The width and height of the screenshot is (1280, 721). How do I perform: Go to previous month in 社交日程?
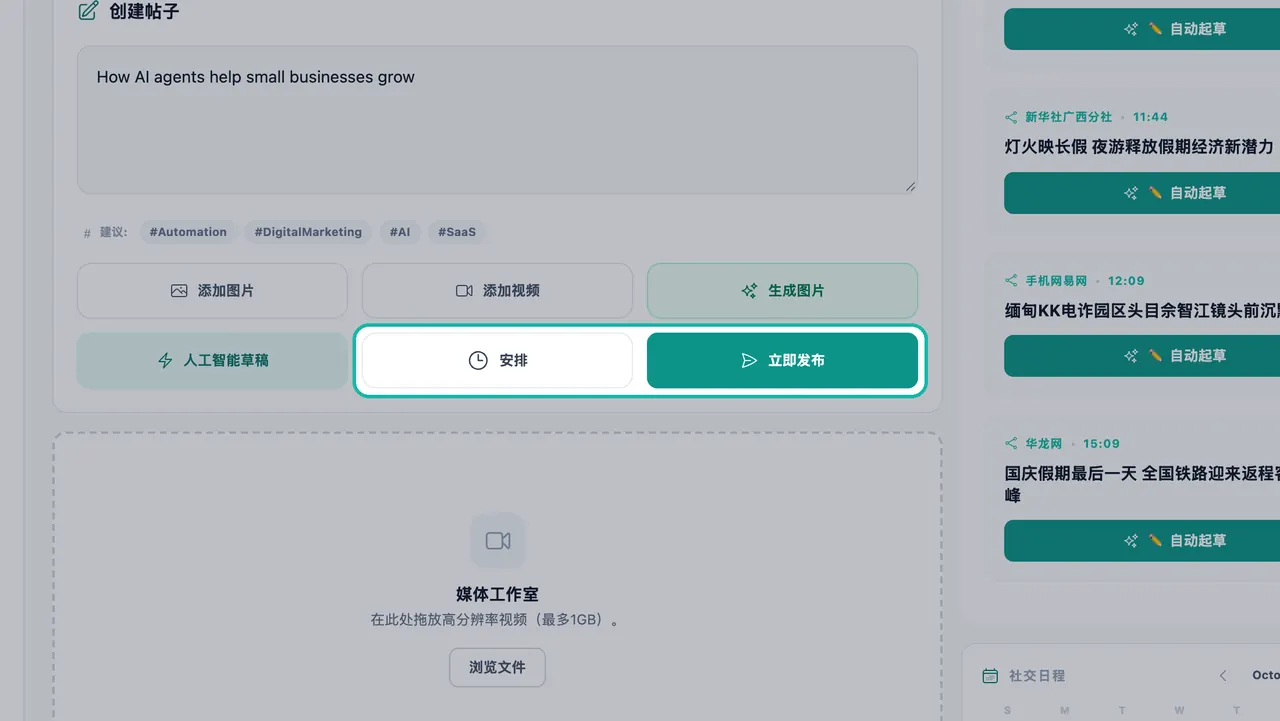tap(1223, 676)
